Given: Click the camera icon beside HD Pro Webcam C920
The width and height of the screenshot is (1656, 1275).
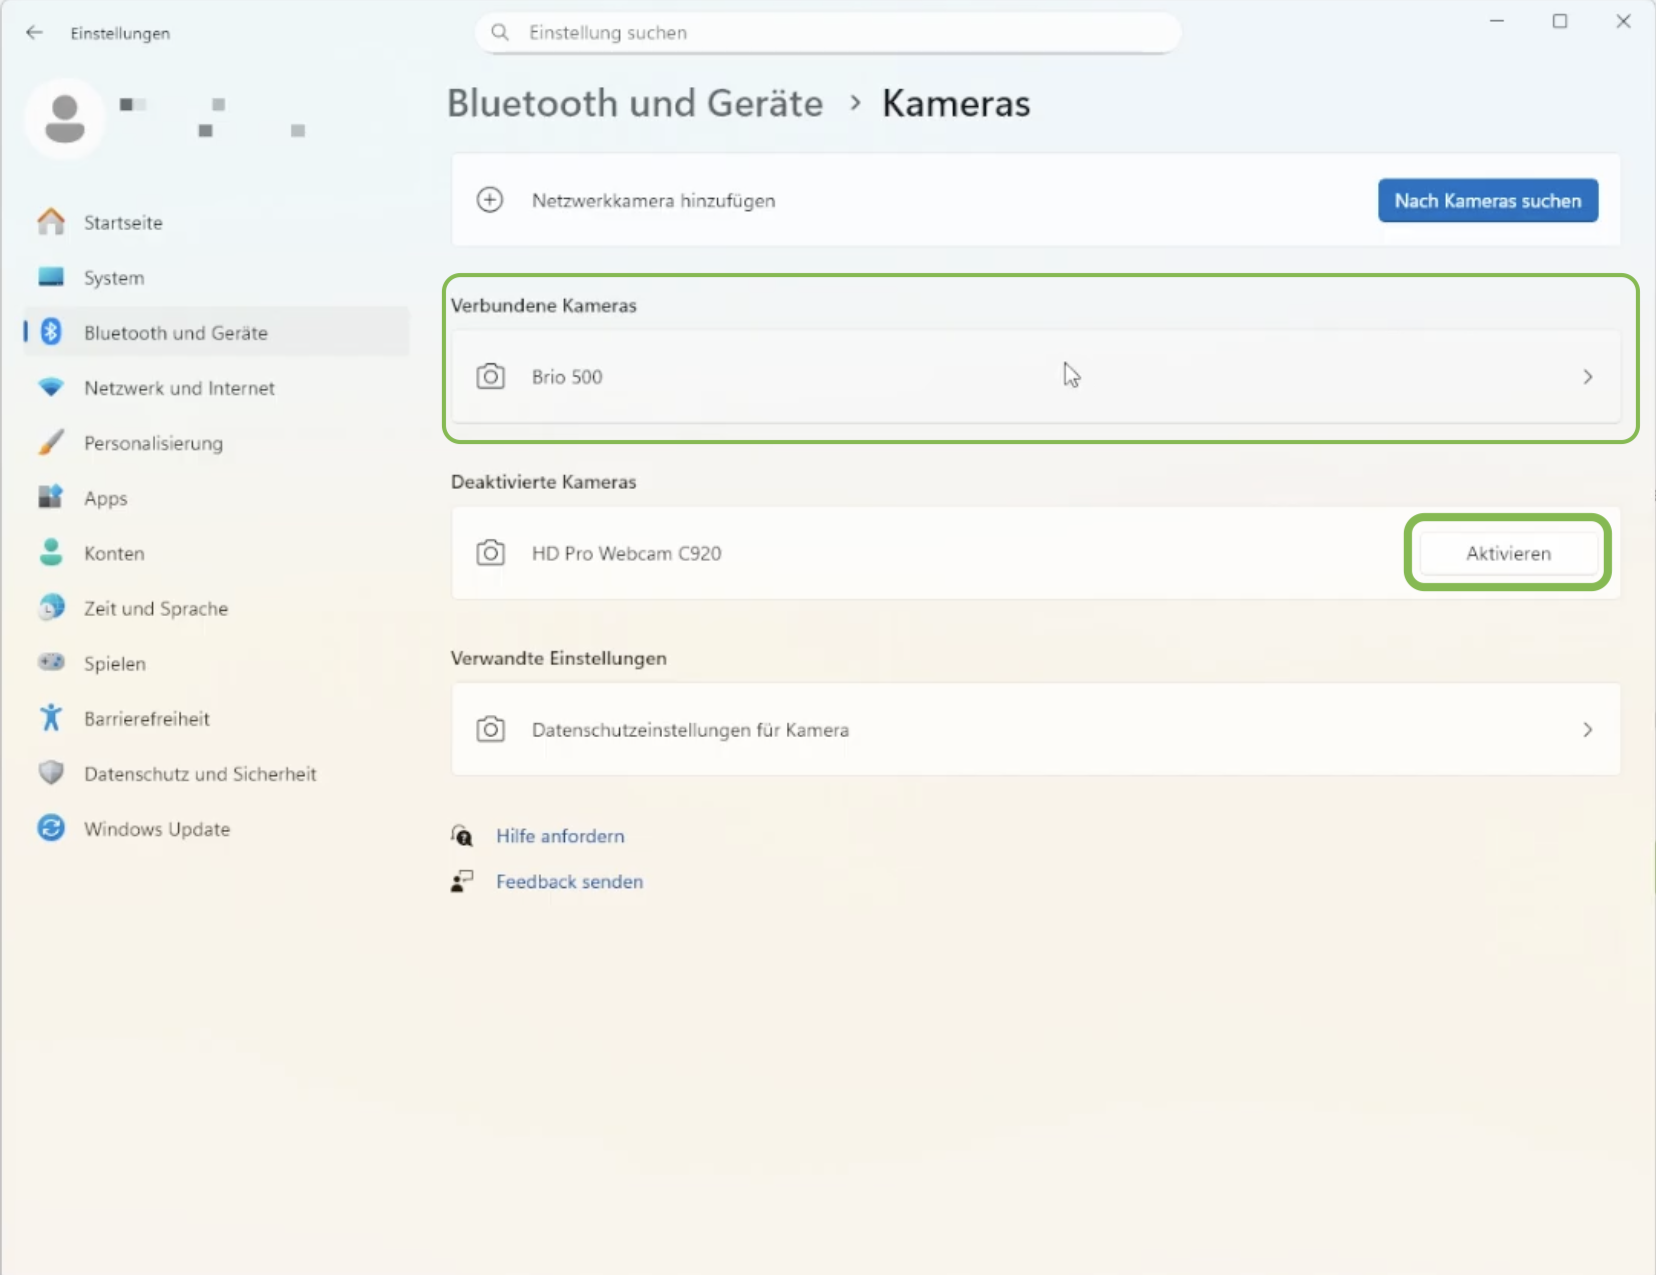Looking at the screenshot, I should tap(490, 553).
